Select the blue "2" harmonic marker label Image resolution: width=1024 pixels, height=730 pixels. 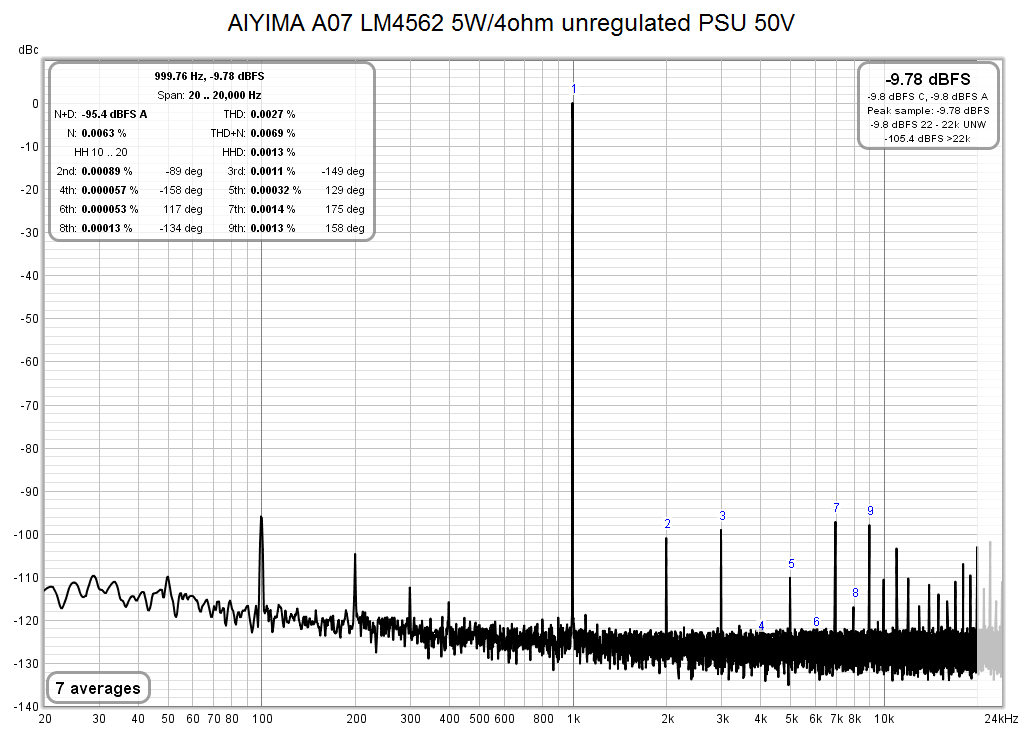coord(667,524)
